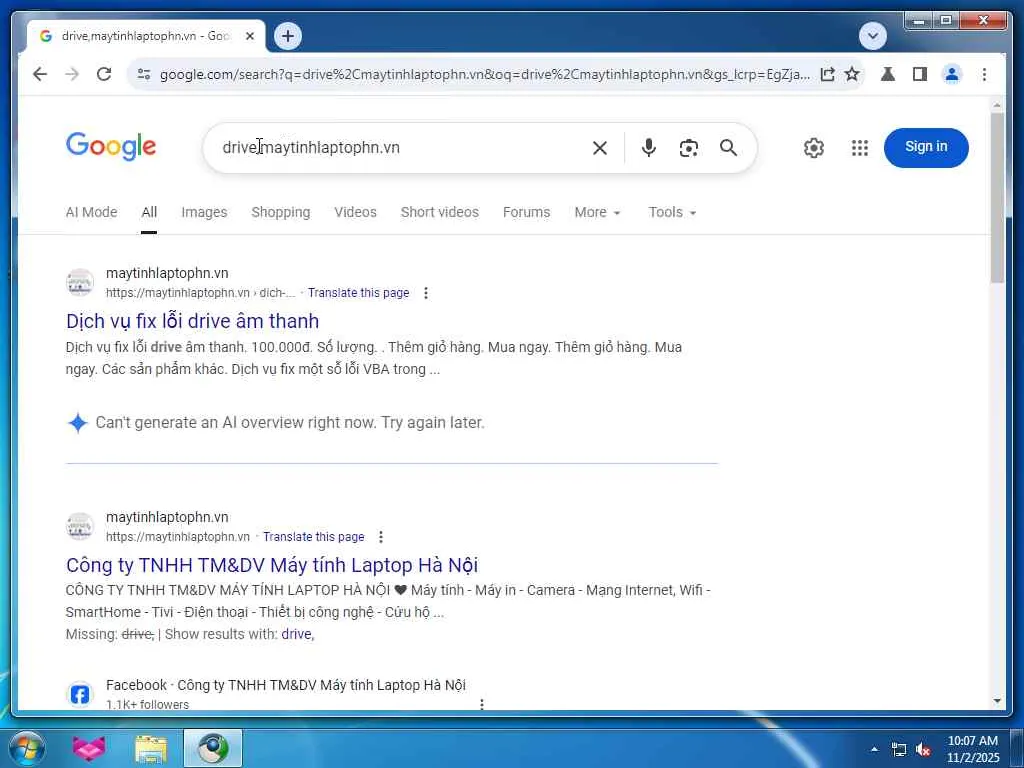Switch to Videos results
This screenshot has height=768, width=1024.
point(355,212)
